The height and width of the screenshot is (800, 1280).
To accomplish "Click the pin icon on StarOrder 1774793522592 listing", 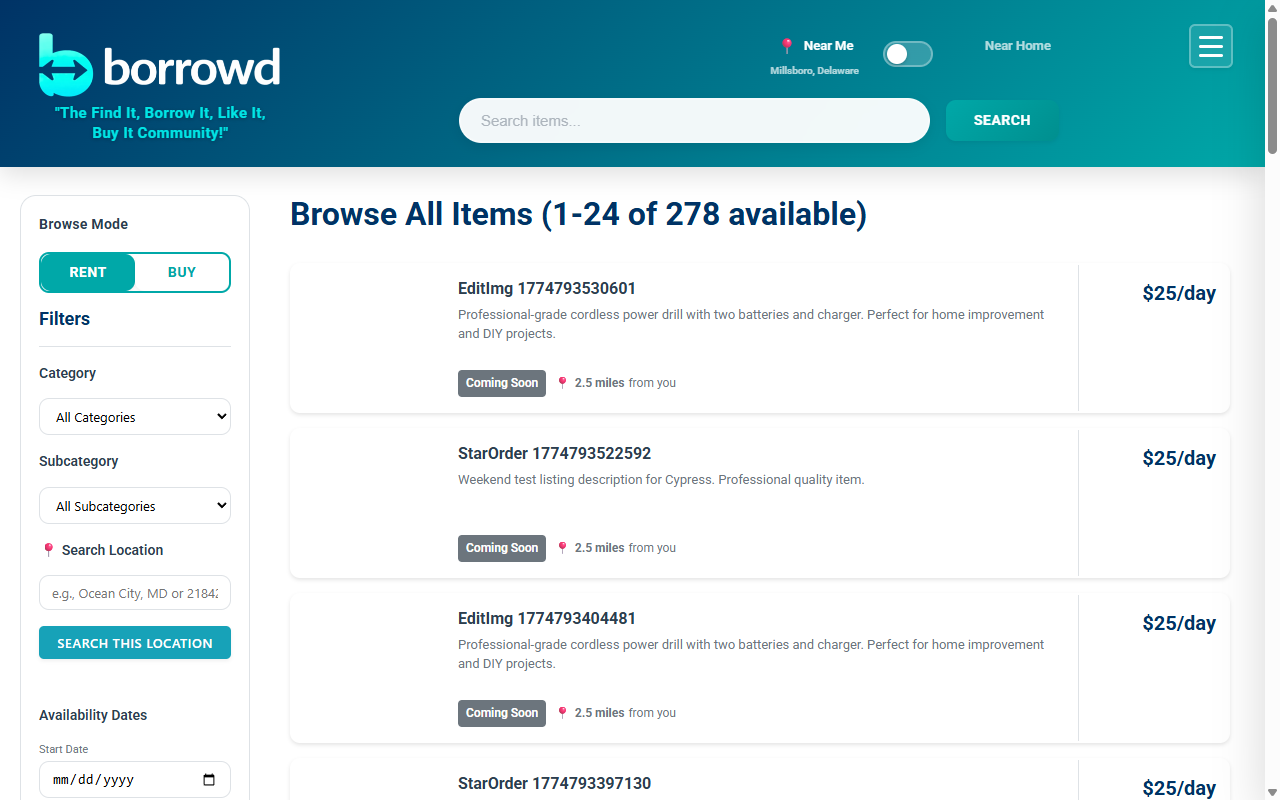I will pos(562,548).
